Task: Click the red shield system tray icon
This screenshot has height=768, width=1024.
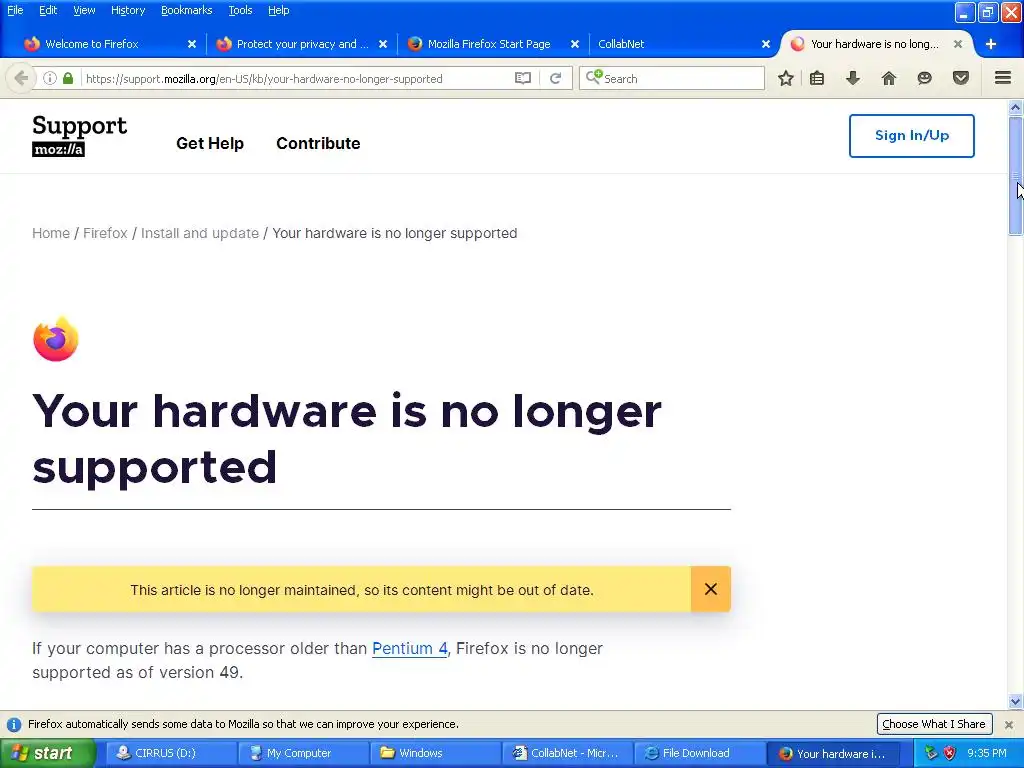Action: (950, 753)
